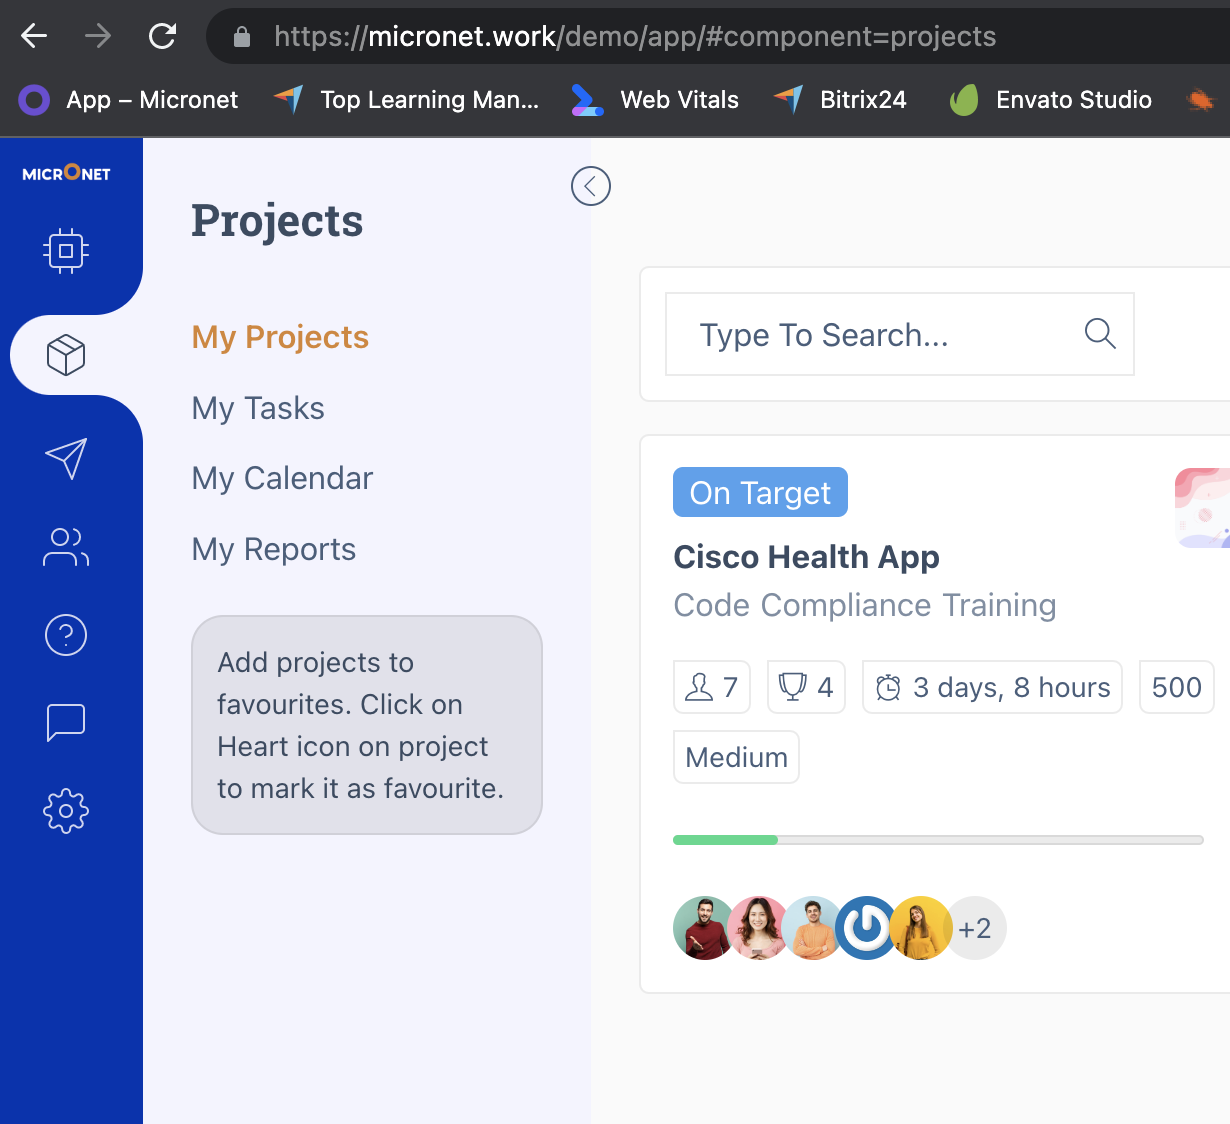Reload the page with refresh icon
The image size is (1230, 1124).
tap(162, 37)
